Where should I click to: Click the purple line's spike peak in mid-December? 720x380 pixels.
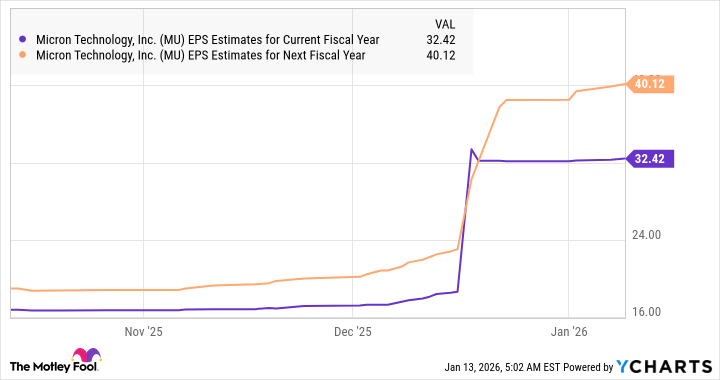click(x=471, y=149)
